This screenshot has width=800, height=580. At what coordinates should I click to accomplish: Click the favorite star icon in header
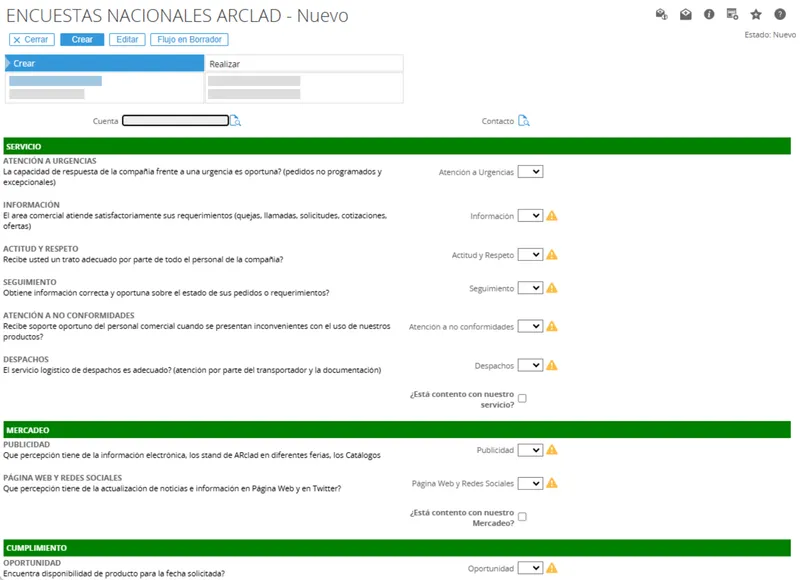point(756,14)
